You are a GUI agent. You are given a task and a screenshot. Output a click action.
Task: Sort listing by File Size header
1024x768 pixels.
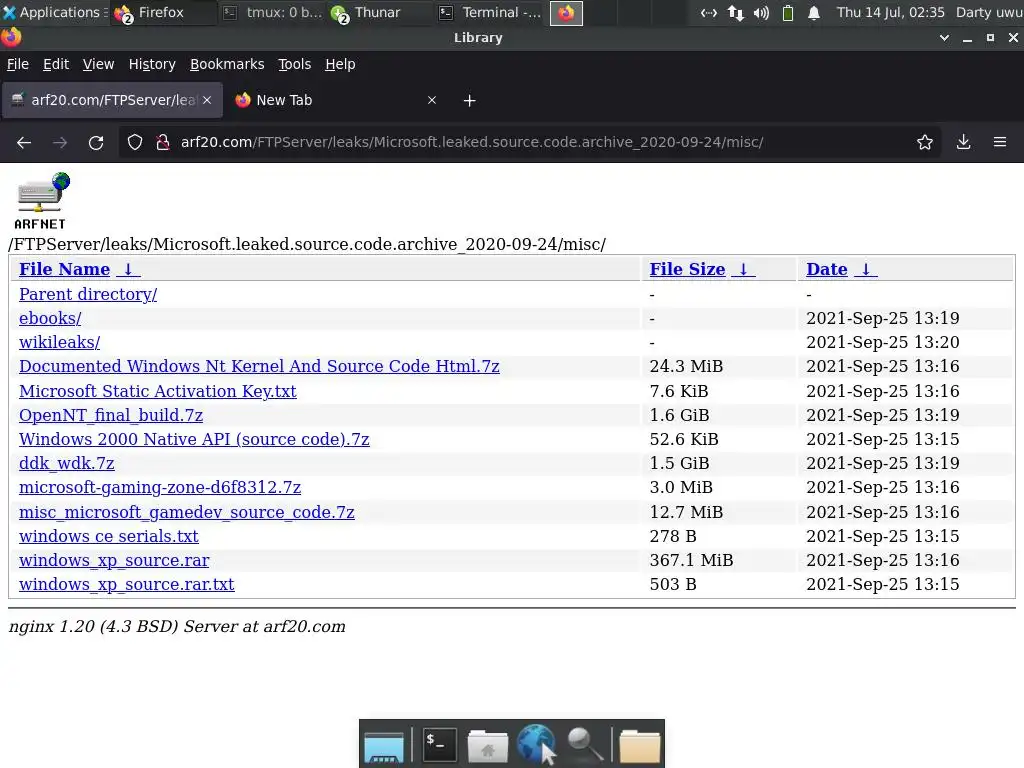coord(687,269)
